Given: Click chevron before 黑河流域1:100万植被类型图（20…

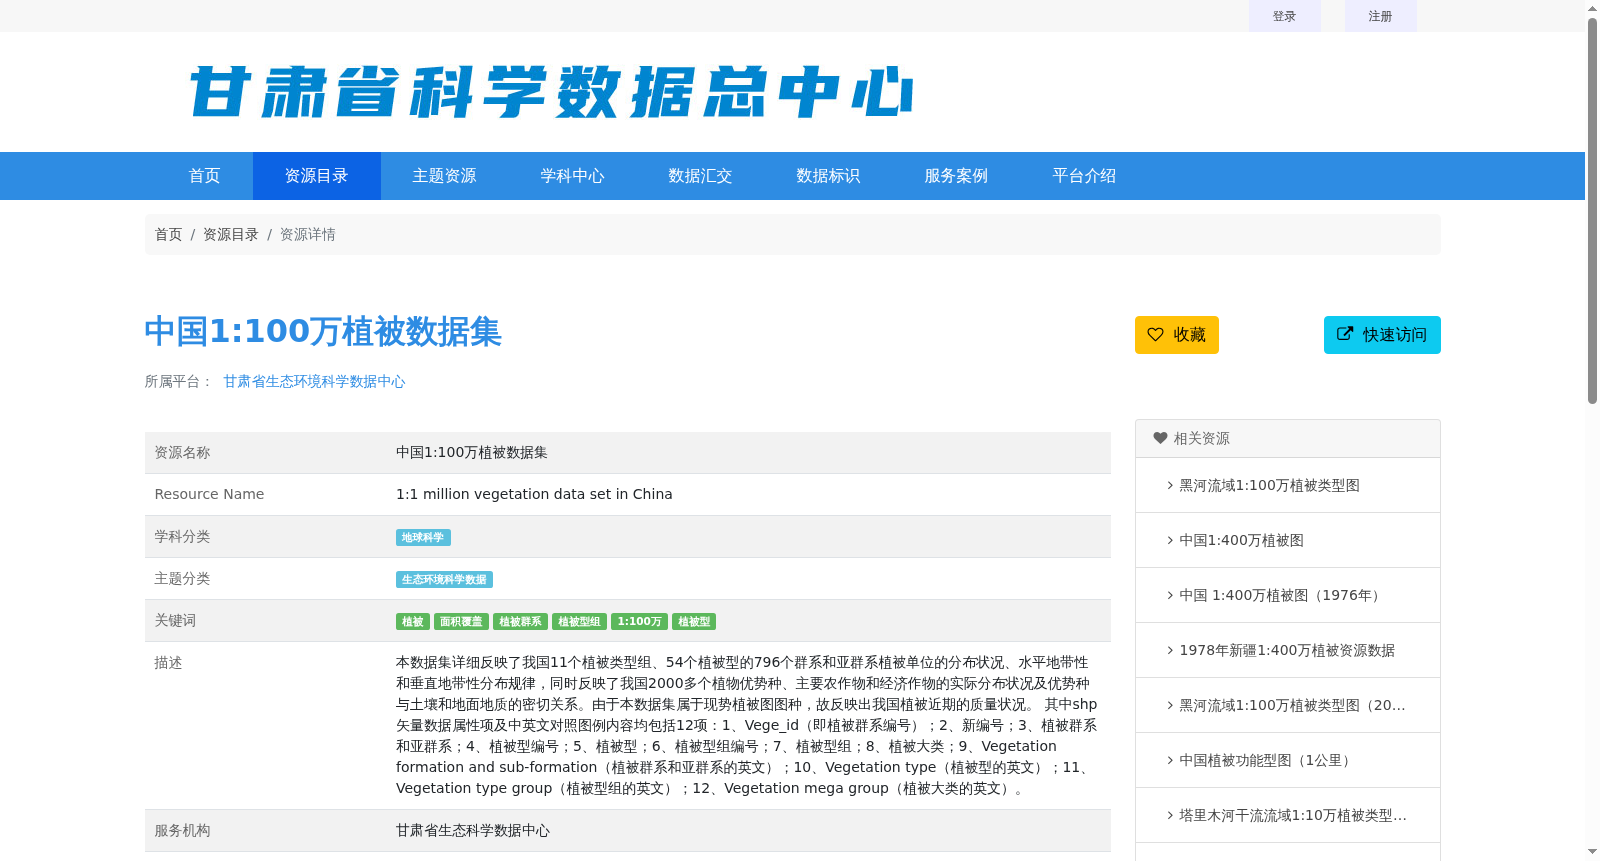Looking at the screenshot, I should 1170,705.
